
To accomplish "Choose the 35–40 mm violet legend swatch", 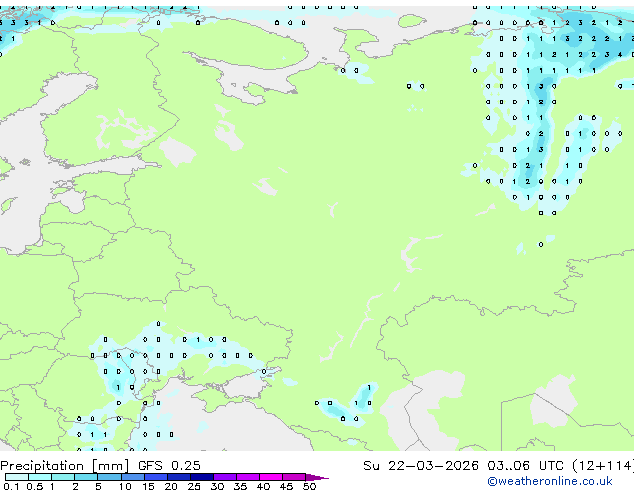I will [x=247, y=477].
